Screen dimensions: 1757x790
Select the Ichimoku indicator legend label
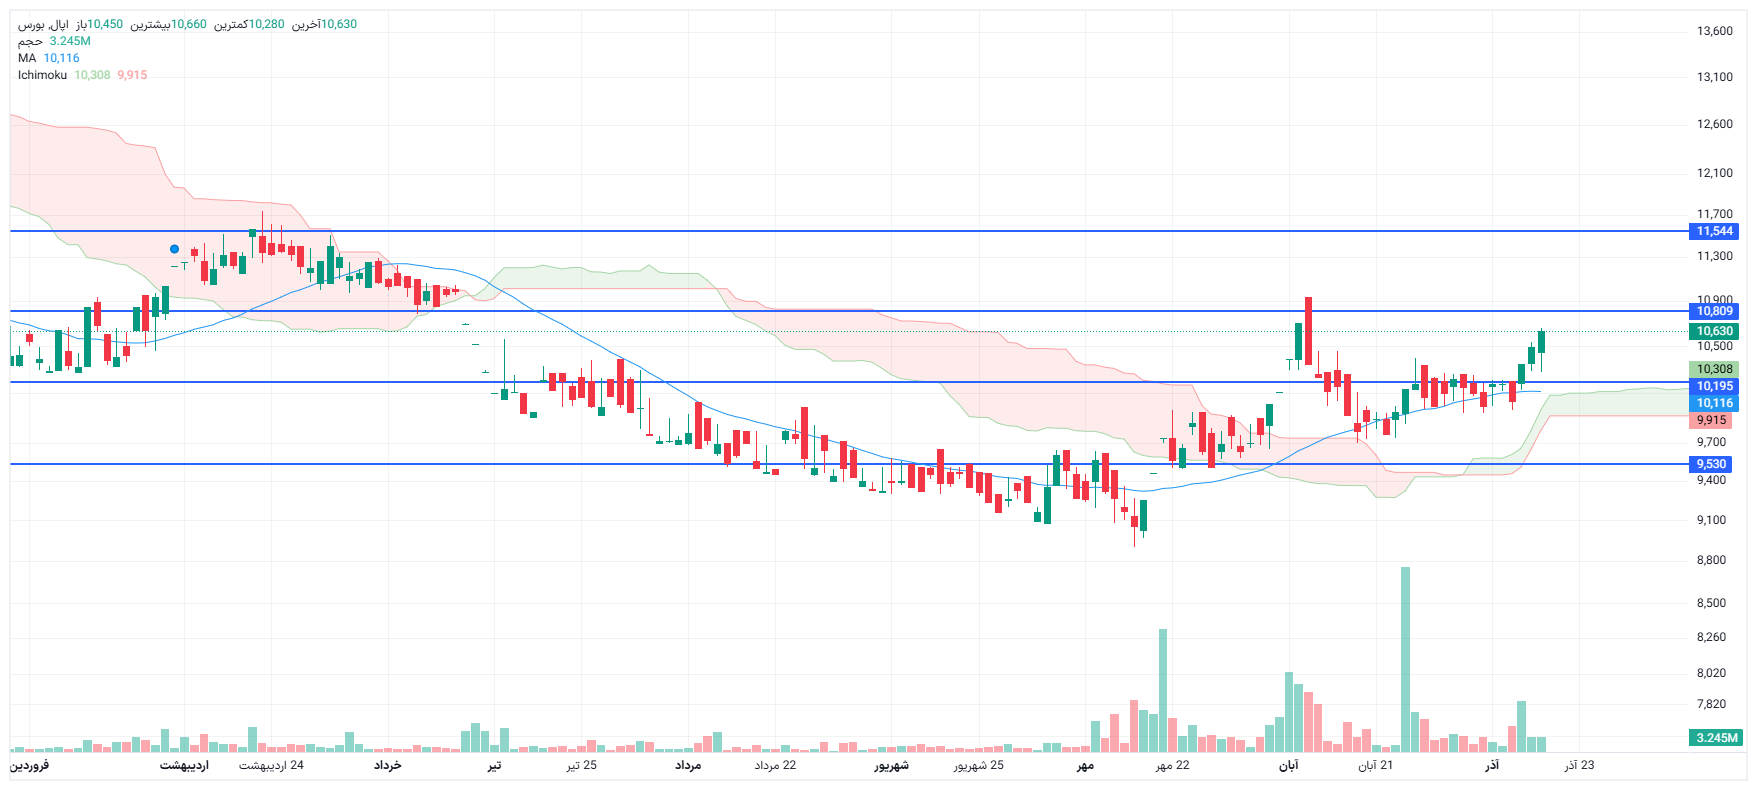point(42,75)
